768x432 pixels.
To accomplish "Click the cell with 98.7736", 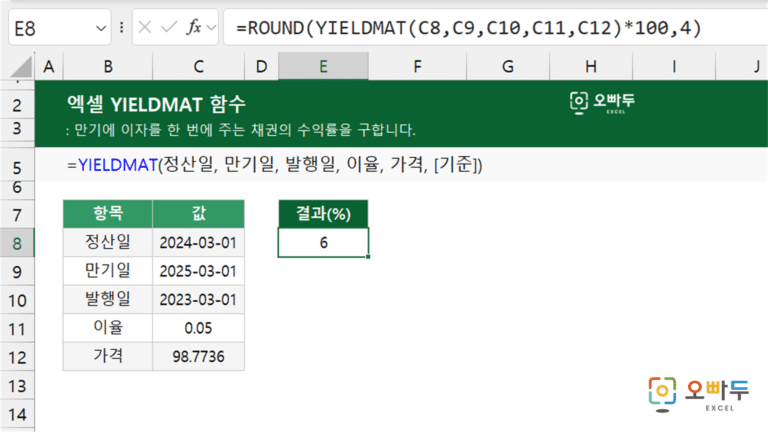I will pyautogui.click(x=198, y=356).
